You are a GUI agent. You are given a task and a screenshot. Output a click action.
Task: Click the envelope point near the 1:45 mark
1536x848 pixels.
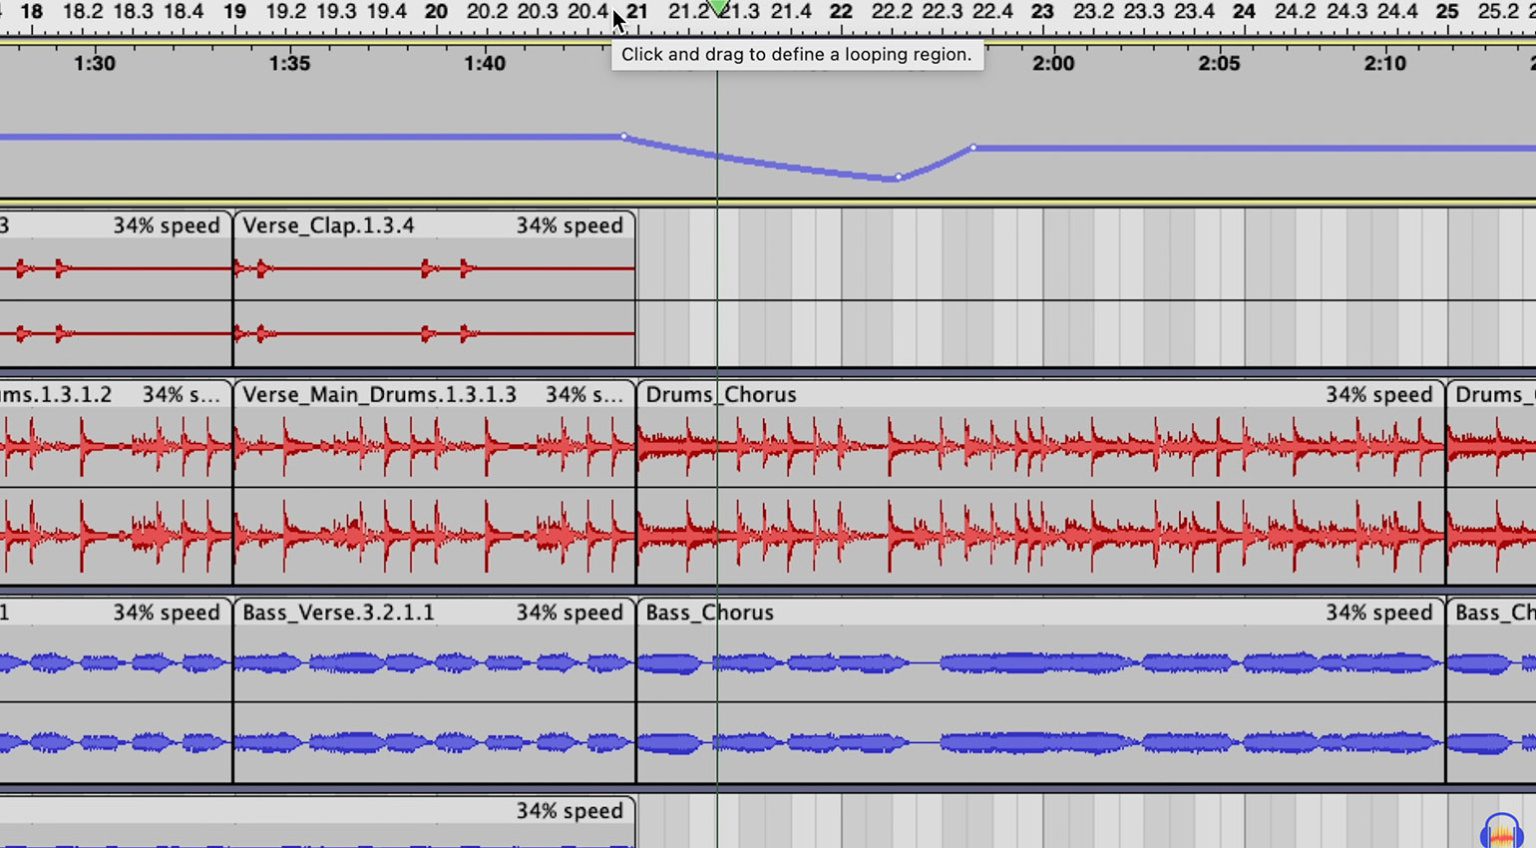624,136
